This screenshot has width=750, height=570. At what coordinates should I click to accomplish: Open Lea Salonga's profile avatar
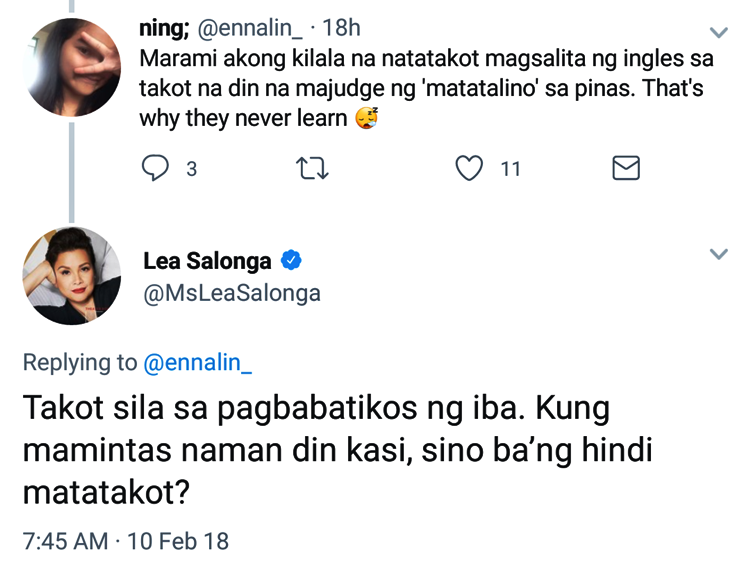[70, 276]
